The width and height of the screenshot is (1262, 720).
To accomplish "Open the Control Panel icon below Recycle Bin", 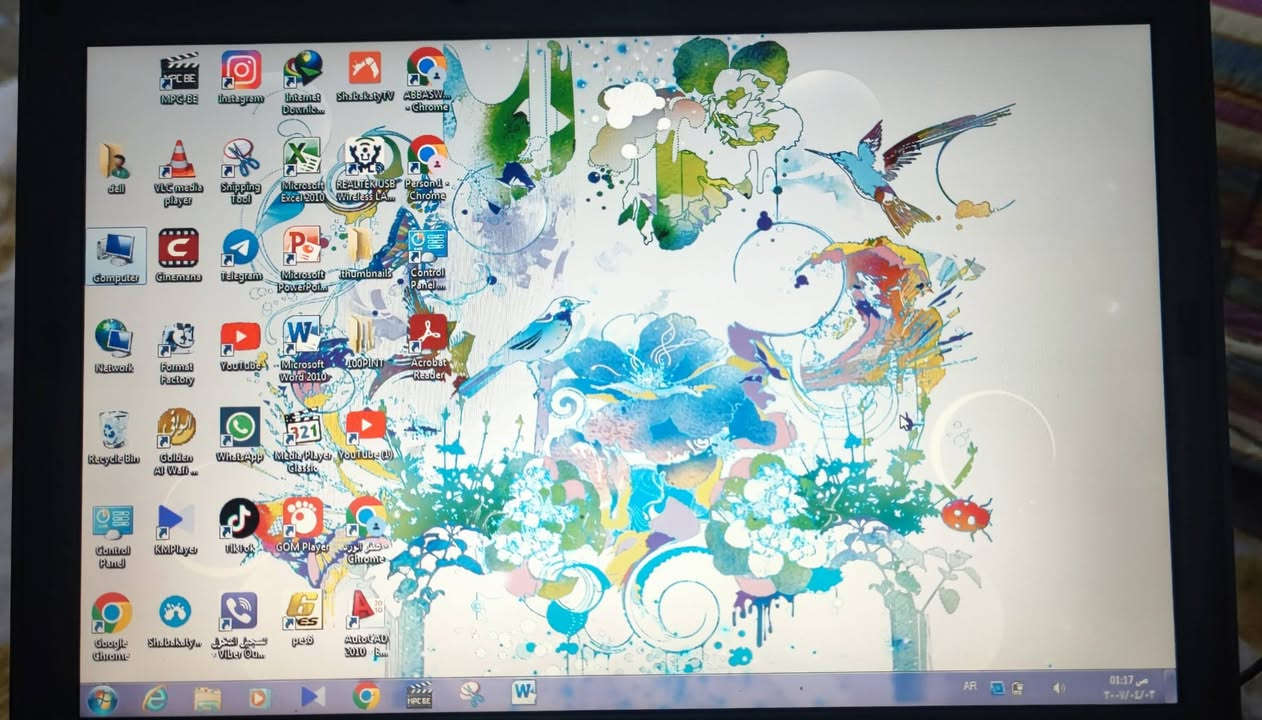I will coord(113,536).
